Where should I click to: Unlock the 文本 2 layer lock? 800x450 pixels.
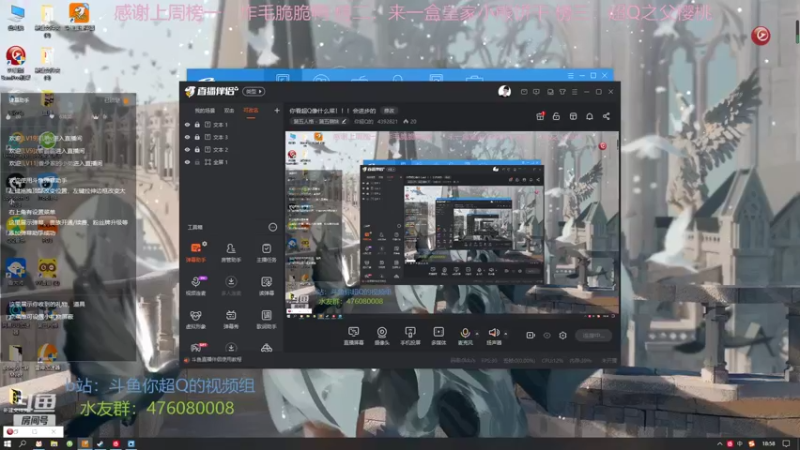coord(197,149)
